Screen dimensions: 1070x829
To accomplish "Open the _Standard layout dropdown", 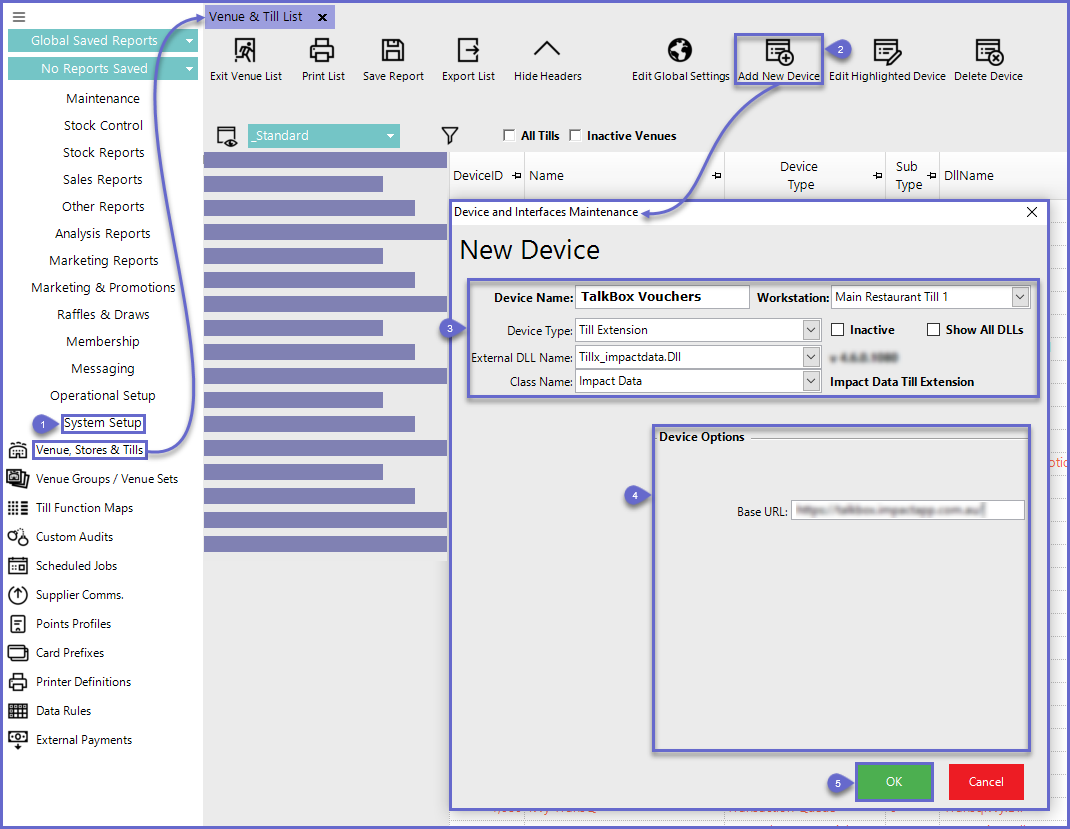I will 390,136.
